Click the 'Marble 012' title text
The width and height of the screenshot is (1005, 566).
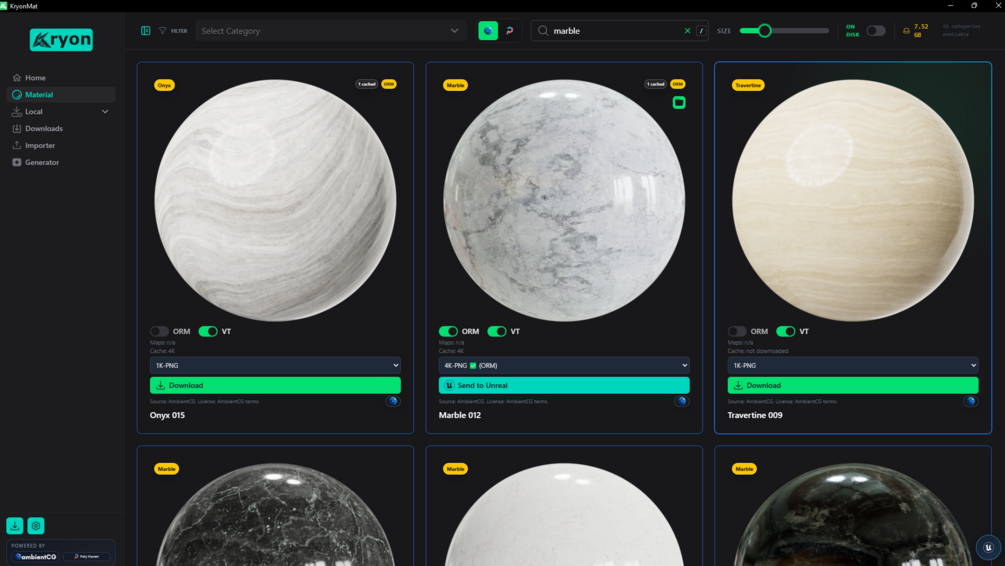click(460, 415)
